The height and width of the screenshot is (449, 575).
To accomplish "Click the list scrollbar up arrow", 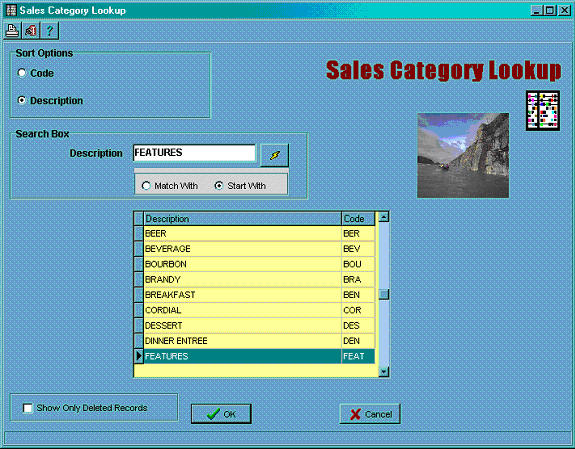I will pyautogui.click(x=384, y=217).
